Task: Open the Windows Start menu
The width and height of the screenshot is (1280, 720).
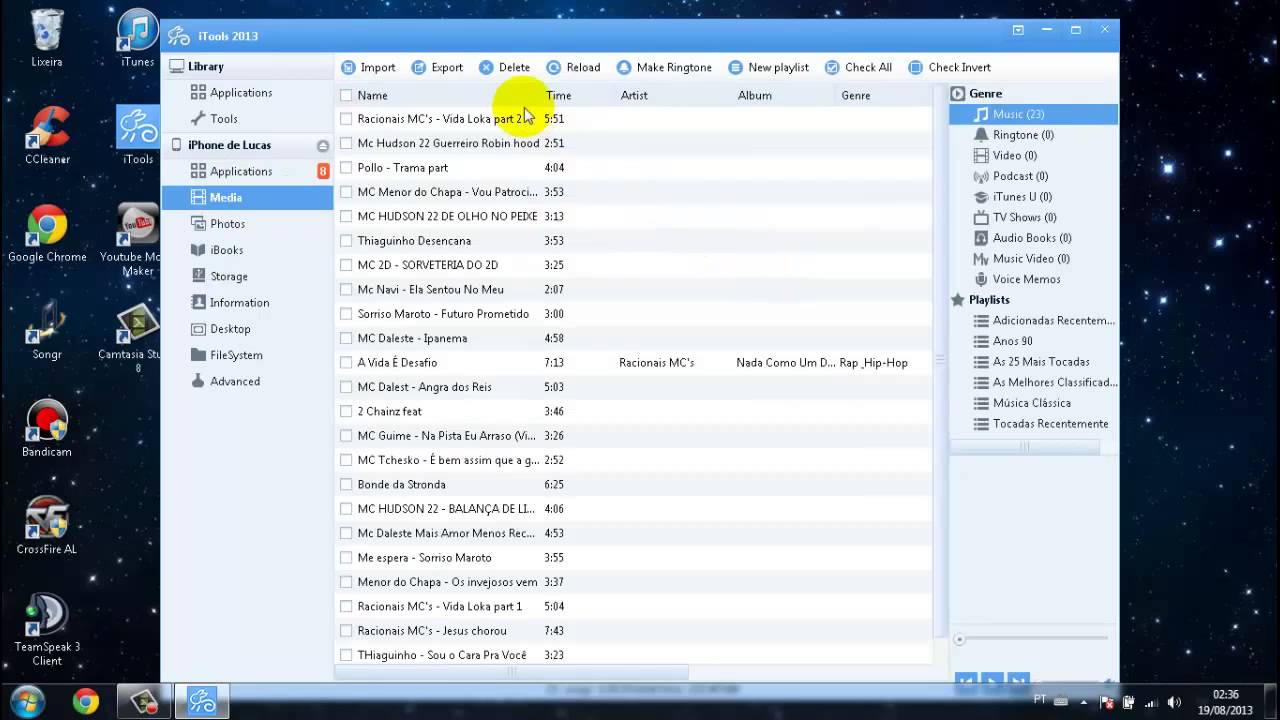Action: [27, 701]
